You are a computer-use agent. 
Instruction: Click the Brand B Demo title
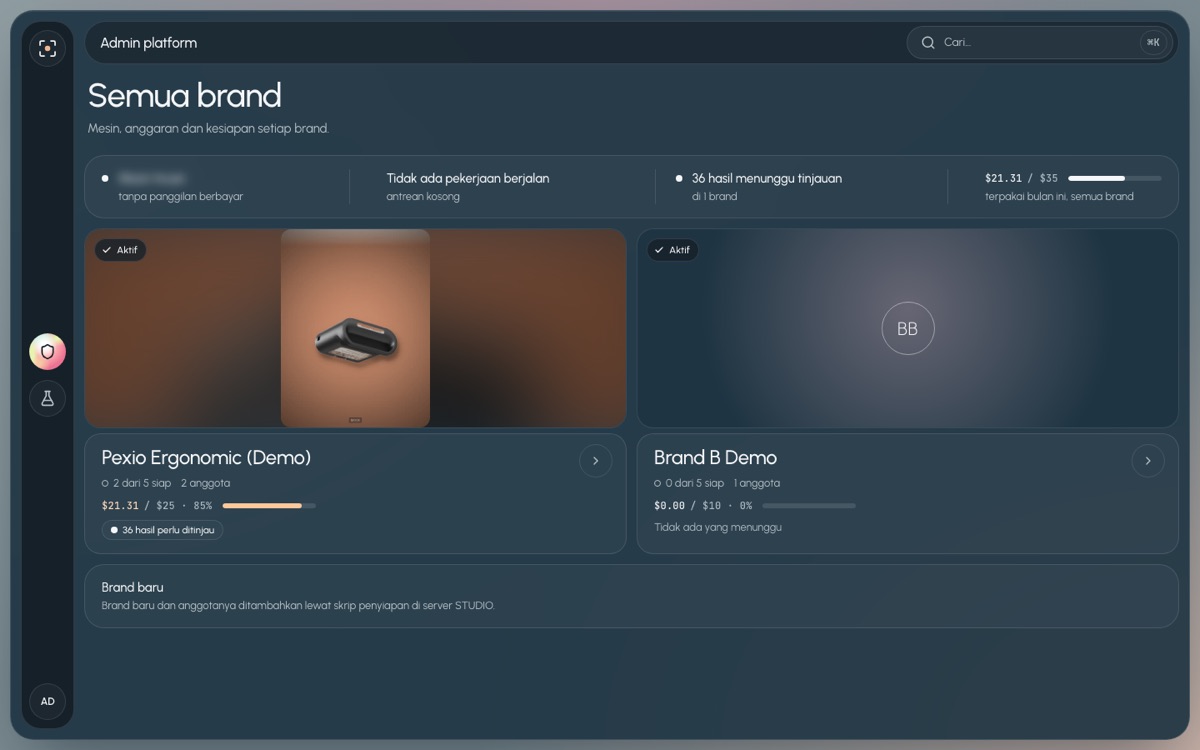715,458
